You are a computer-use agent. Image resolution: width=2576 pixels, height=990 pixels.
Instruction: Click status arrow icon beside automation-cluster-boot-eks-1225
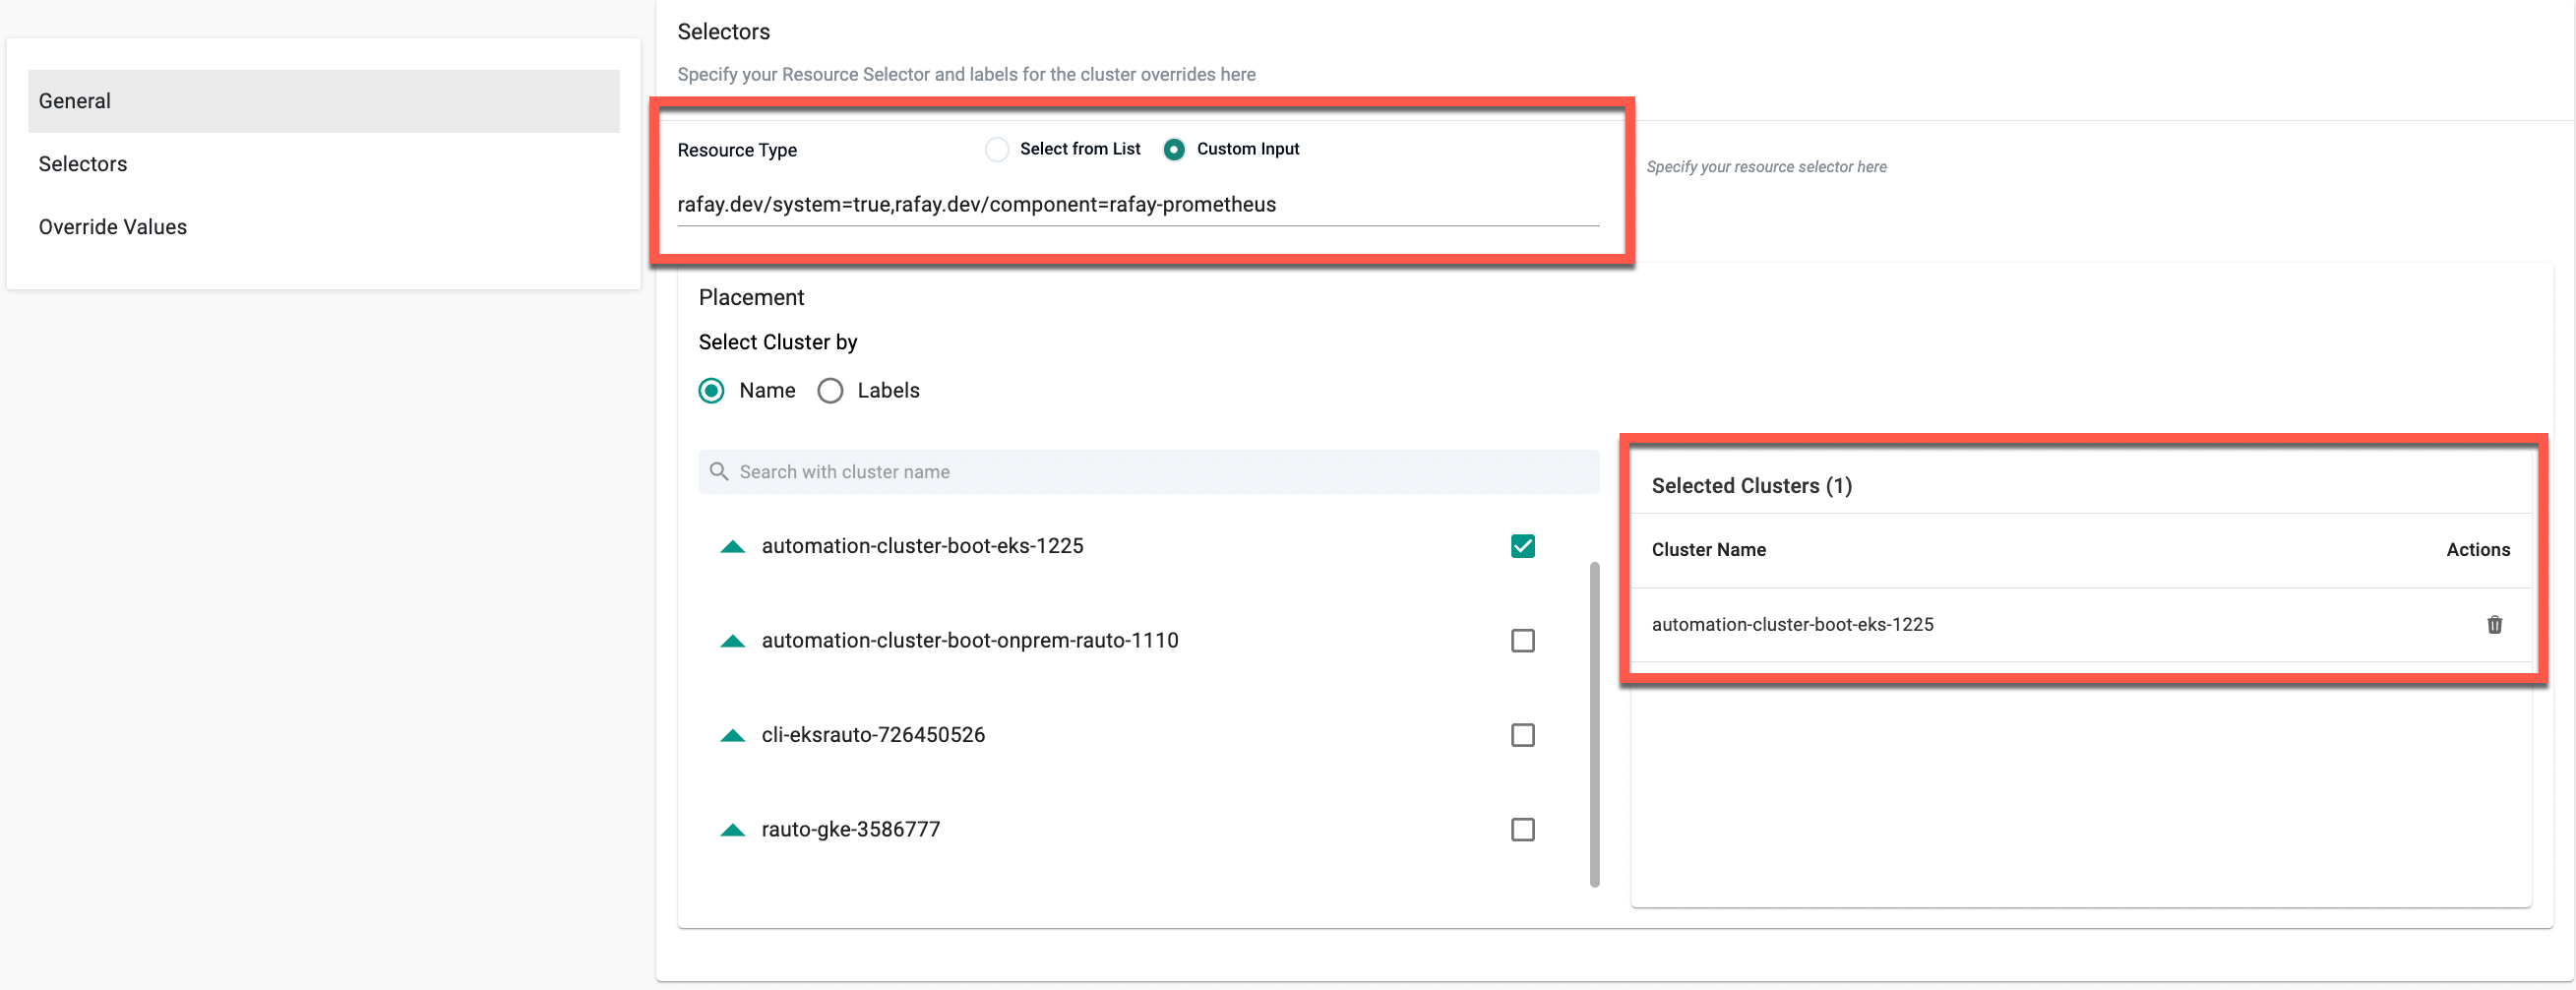coord(732,546)
